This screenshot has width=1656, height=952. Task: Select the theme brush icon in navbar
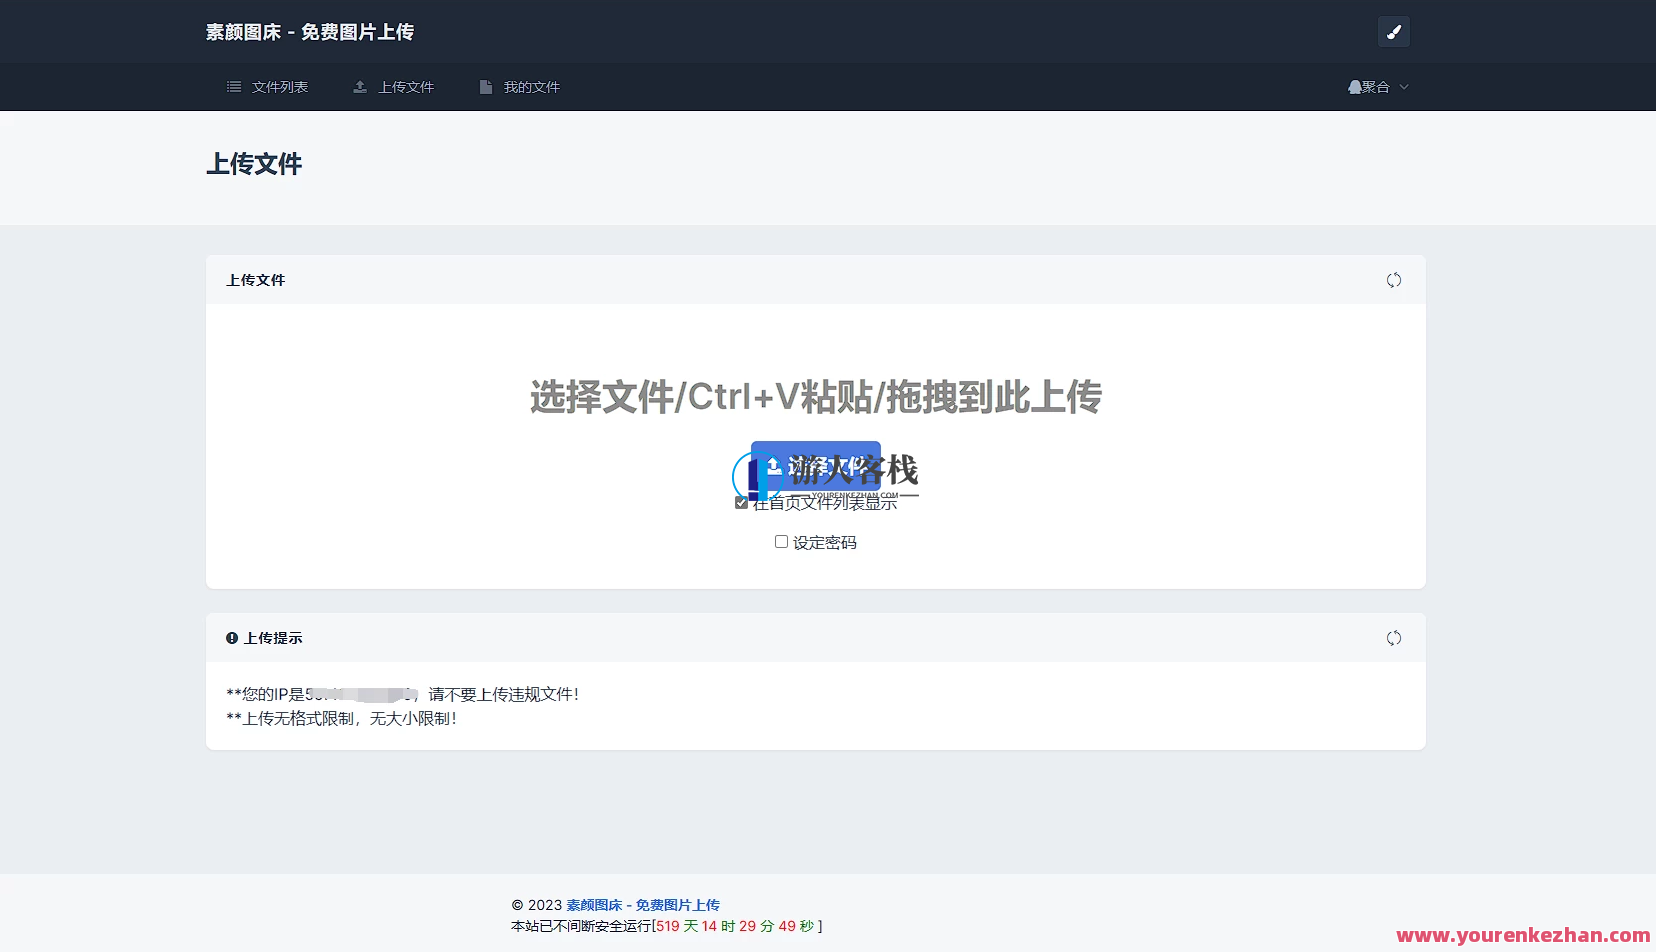[x=1394, y=31]
